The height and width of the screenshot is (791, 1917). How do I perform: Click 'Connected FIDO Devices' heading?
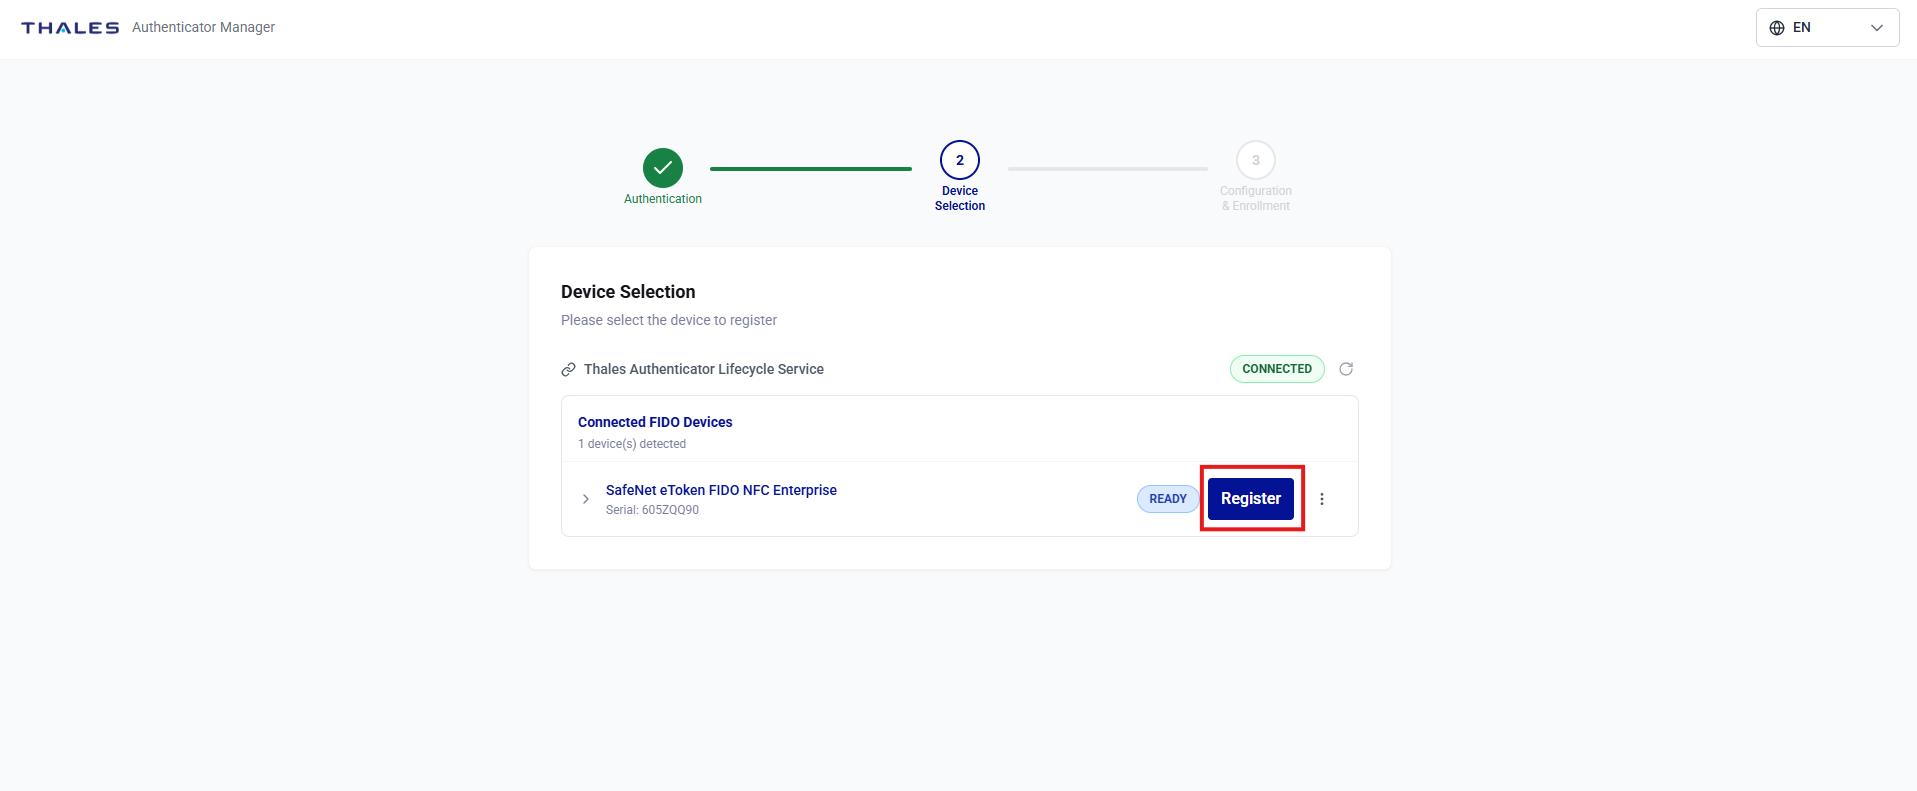(x=655, y=422)
